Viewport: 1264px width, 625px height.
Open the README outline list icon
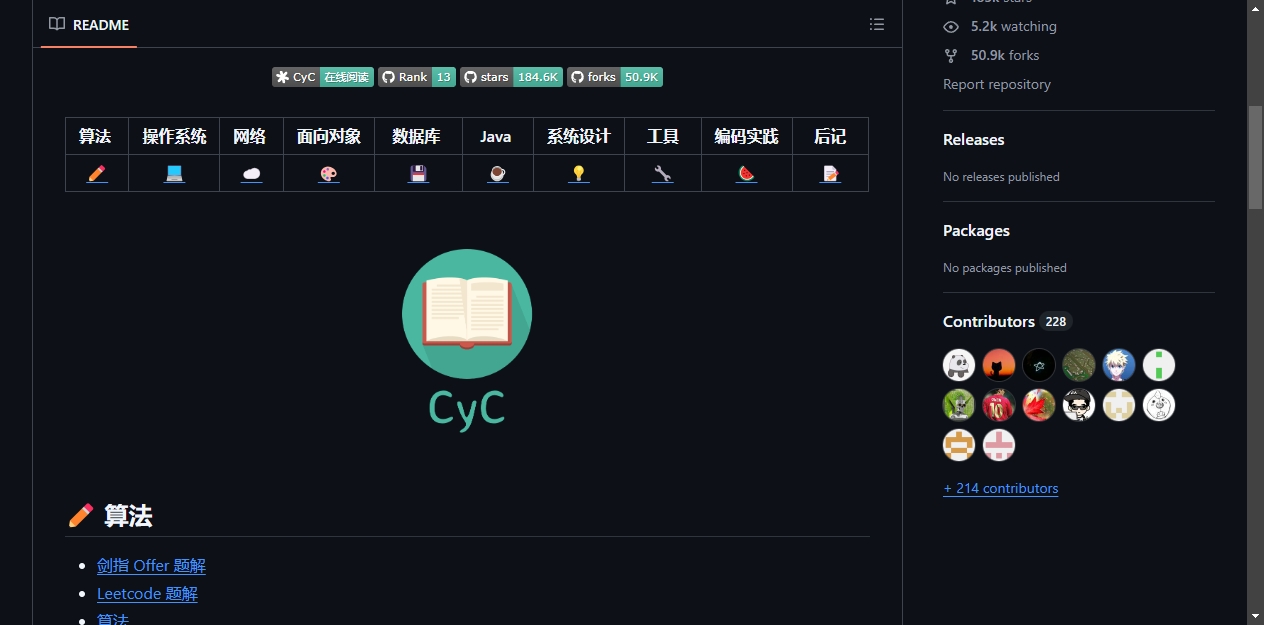click(x=877, y=24)
